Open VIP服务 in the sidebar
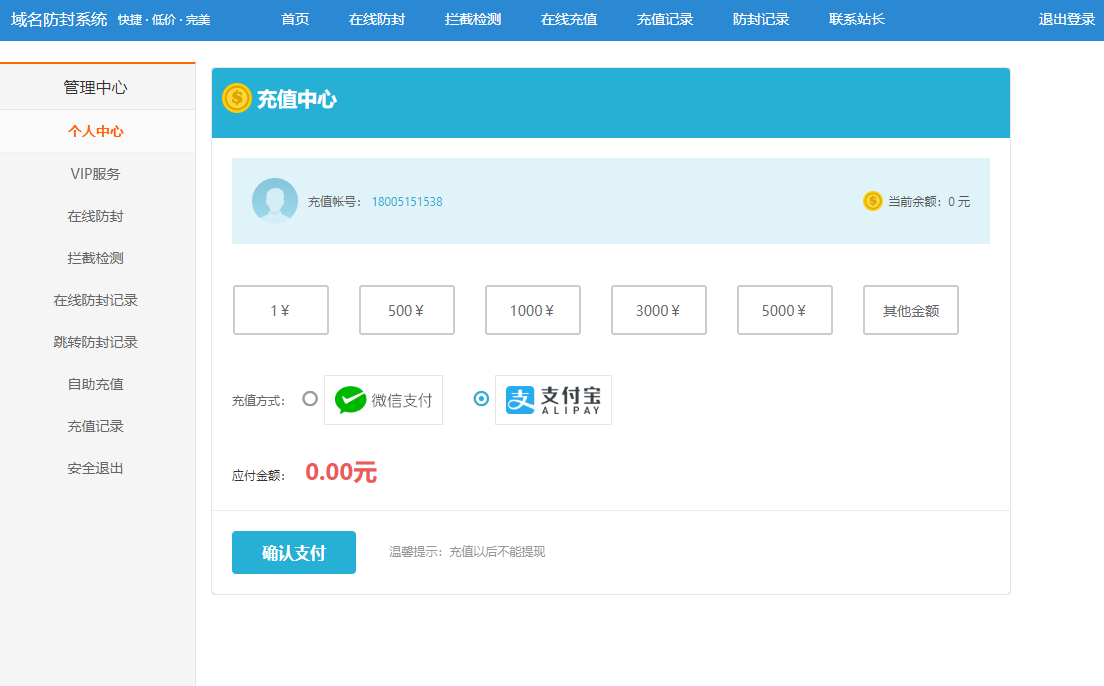The width and height of the screenshot is (1104, 686). click(x=96, y=174)
